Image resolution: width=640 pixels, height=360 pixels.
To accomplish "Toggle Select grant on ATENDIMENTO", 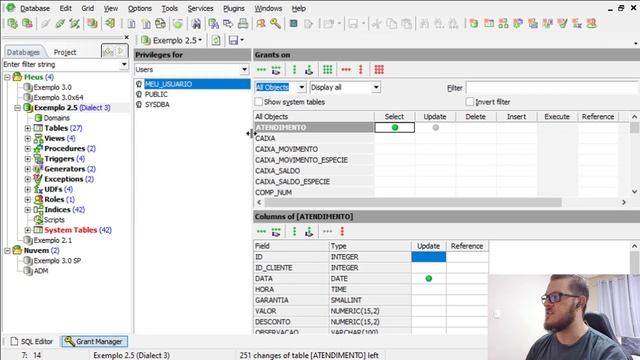I will (395, 127).
